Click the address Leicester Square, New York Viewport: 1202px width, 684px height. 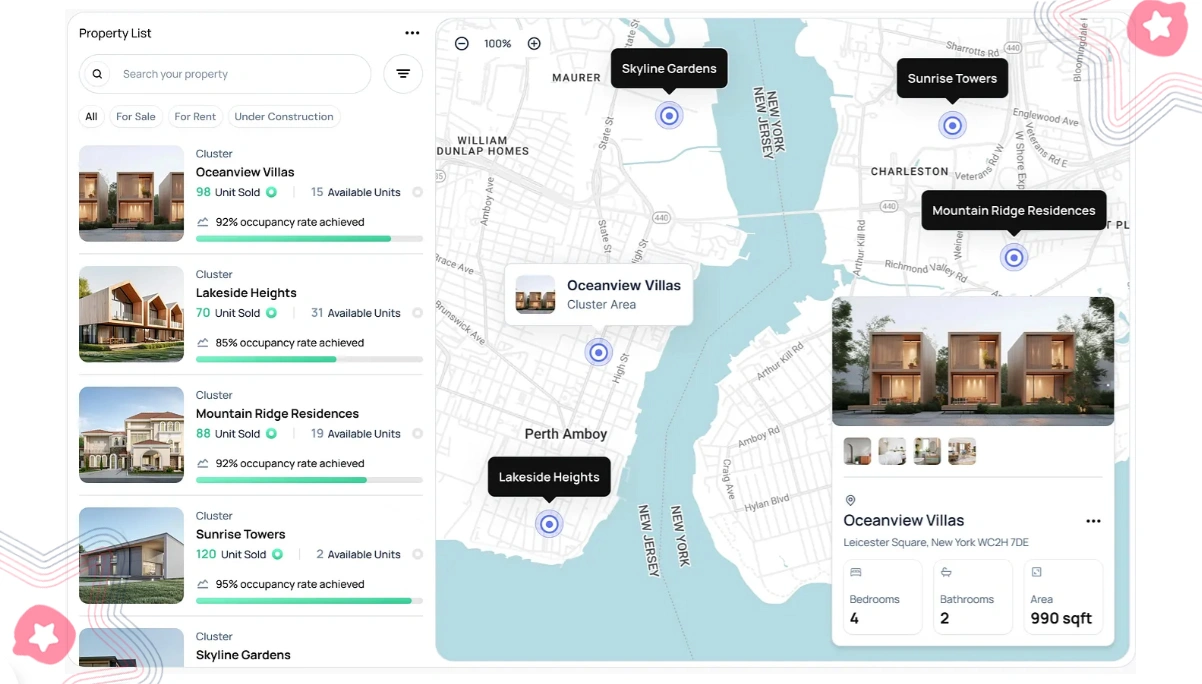pyautogui.click(x=936, y=543)
